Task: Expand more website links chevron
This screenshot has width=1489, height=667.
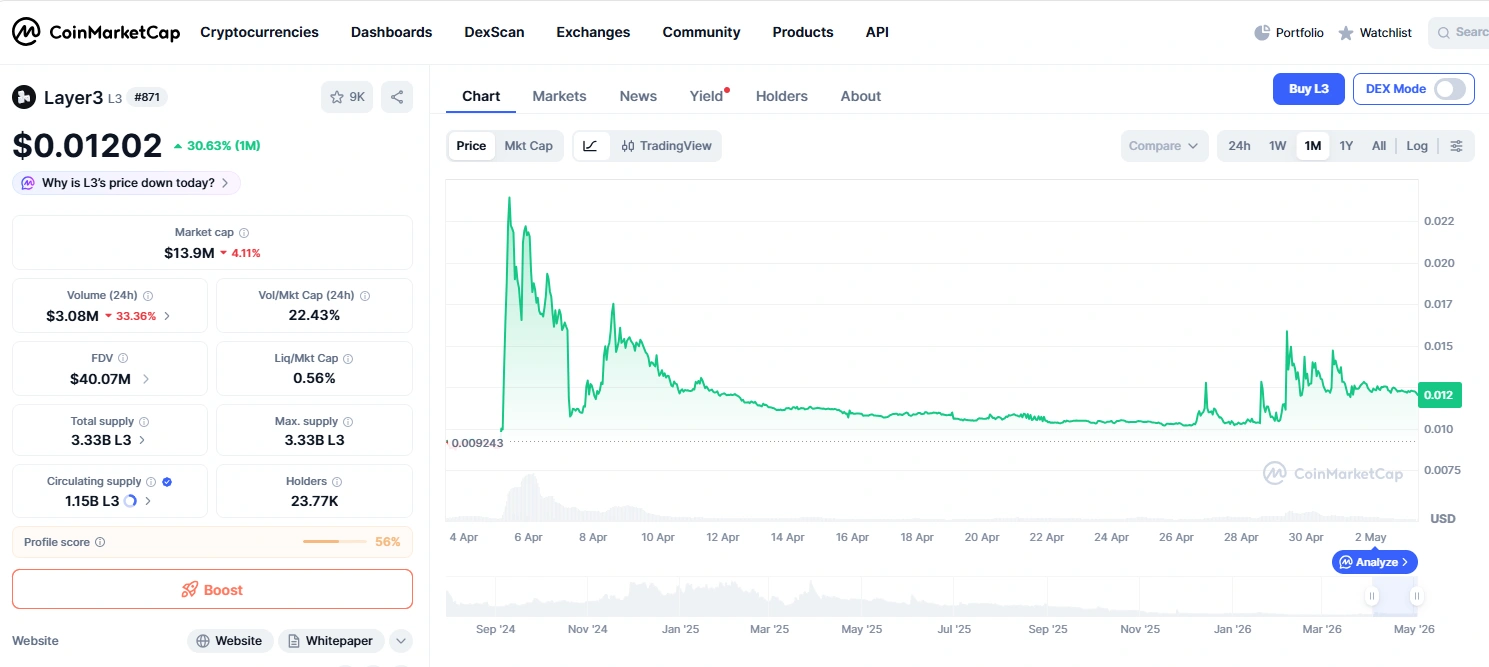Action: 400,641
